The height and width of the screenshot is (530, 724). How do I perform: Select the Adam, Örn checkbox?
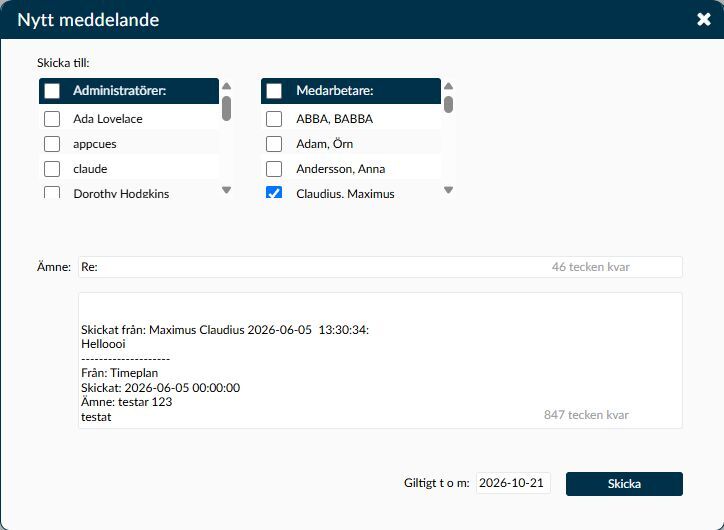(274, 144)
